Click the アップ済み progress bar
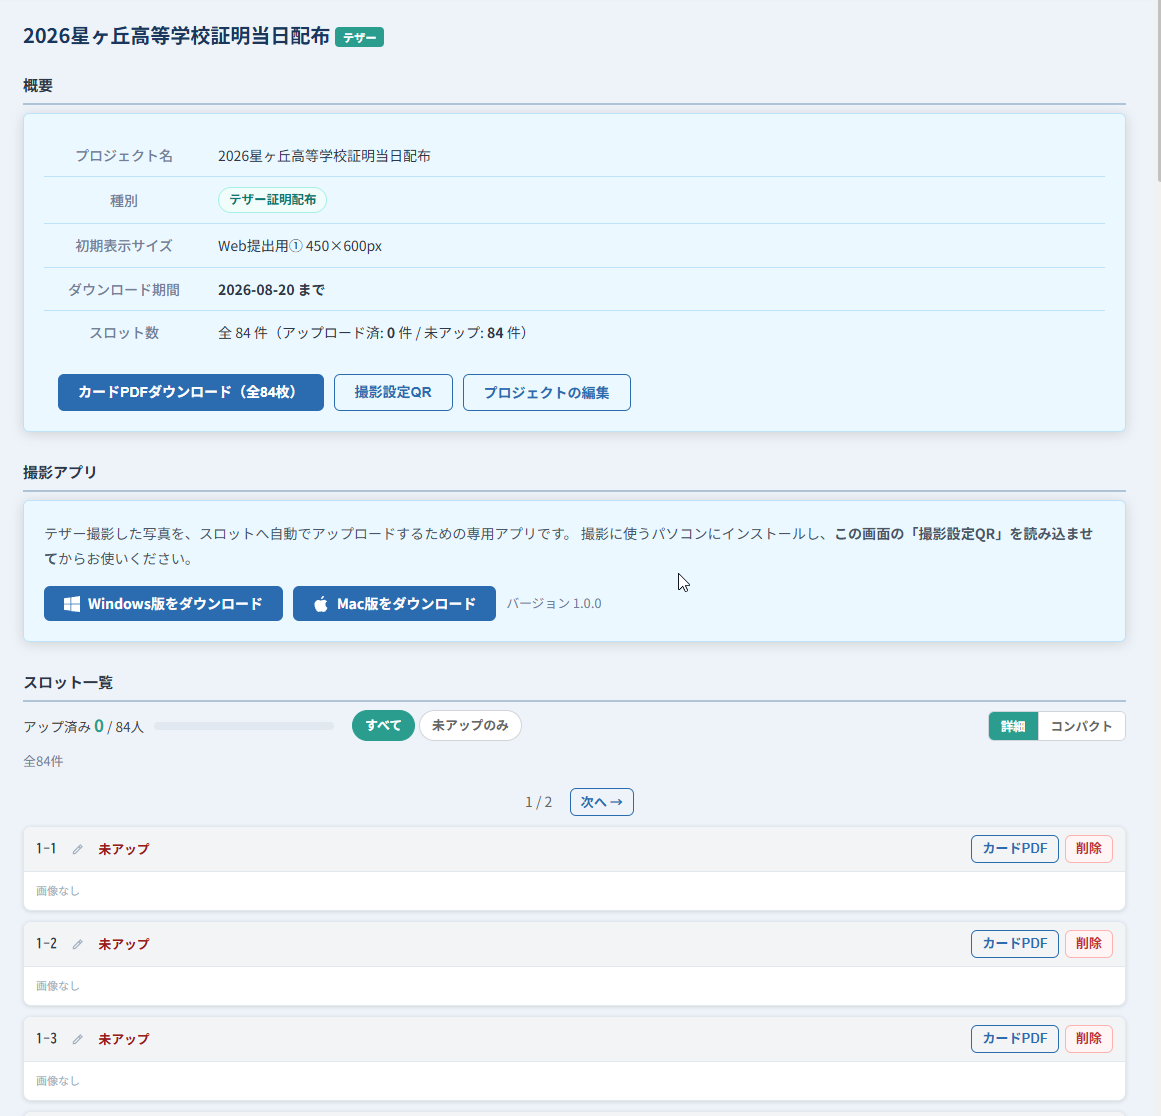Viewport: 1161px width, 1116px height. [x=244, y=726]
